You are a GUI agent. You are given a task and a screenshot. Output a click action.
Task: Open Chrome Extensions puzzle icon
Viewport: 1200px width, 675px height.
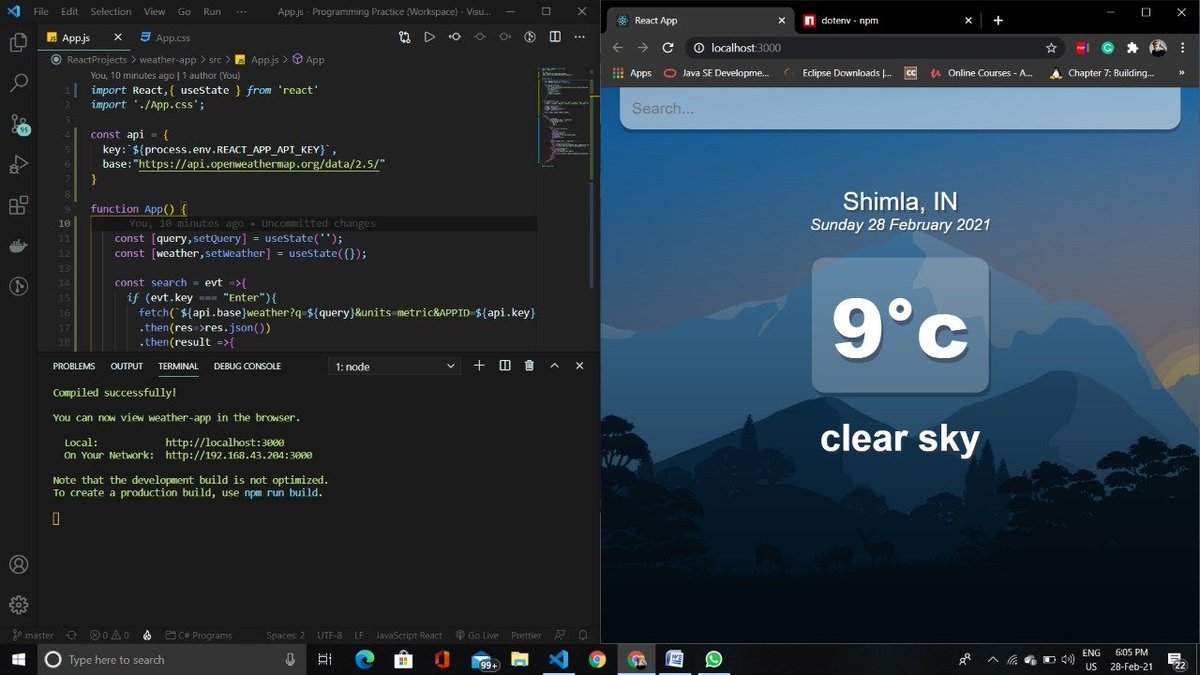(1133, 47)
